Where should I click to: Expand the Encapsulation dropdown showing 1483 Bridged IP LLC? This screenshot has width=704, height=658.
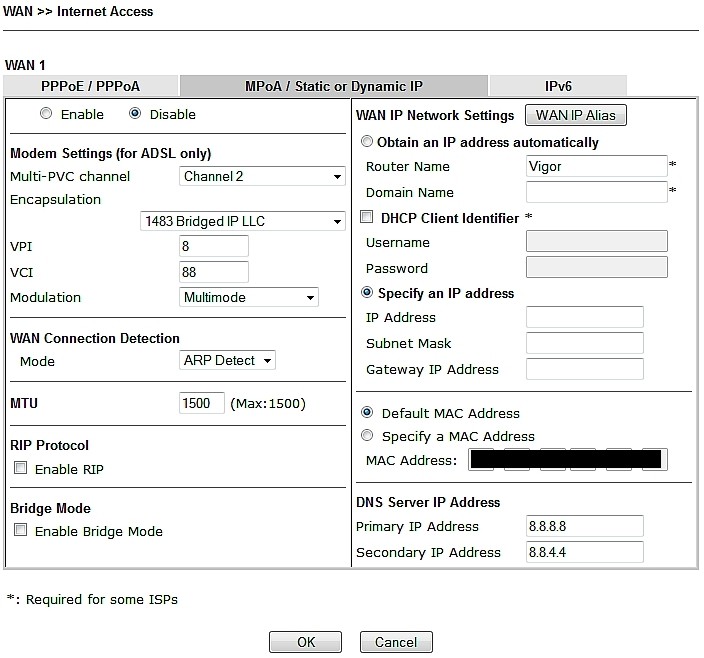click(243, 221)
